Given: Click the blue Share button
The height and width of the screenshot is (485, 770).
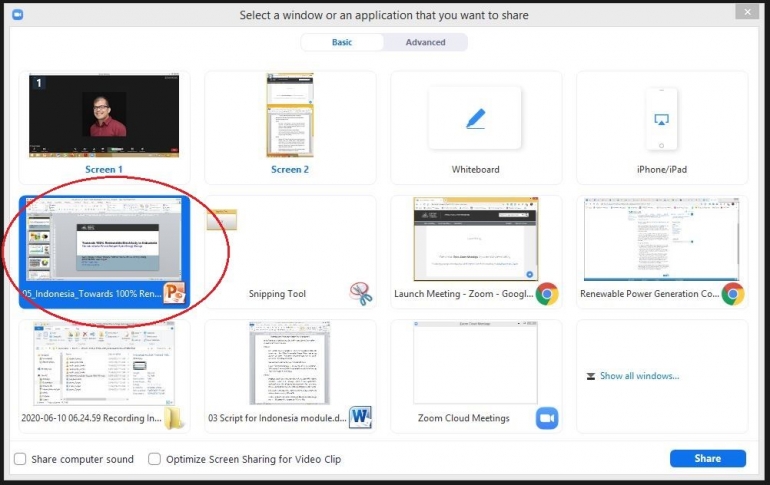Looking at the screenshot, I should [708, 458].
